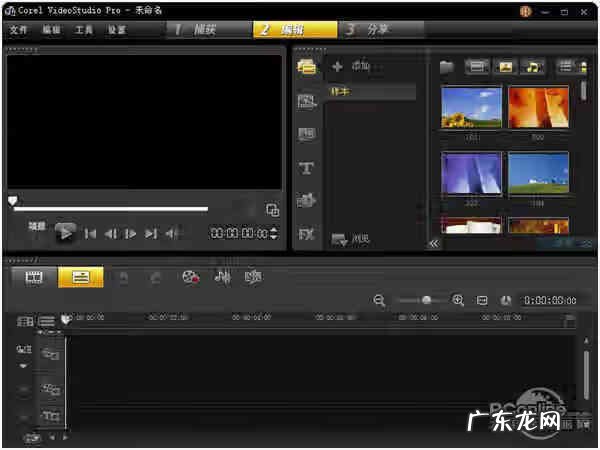Click the timeline zoom slider

427,300
